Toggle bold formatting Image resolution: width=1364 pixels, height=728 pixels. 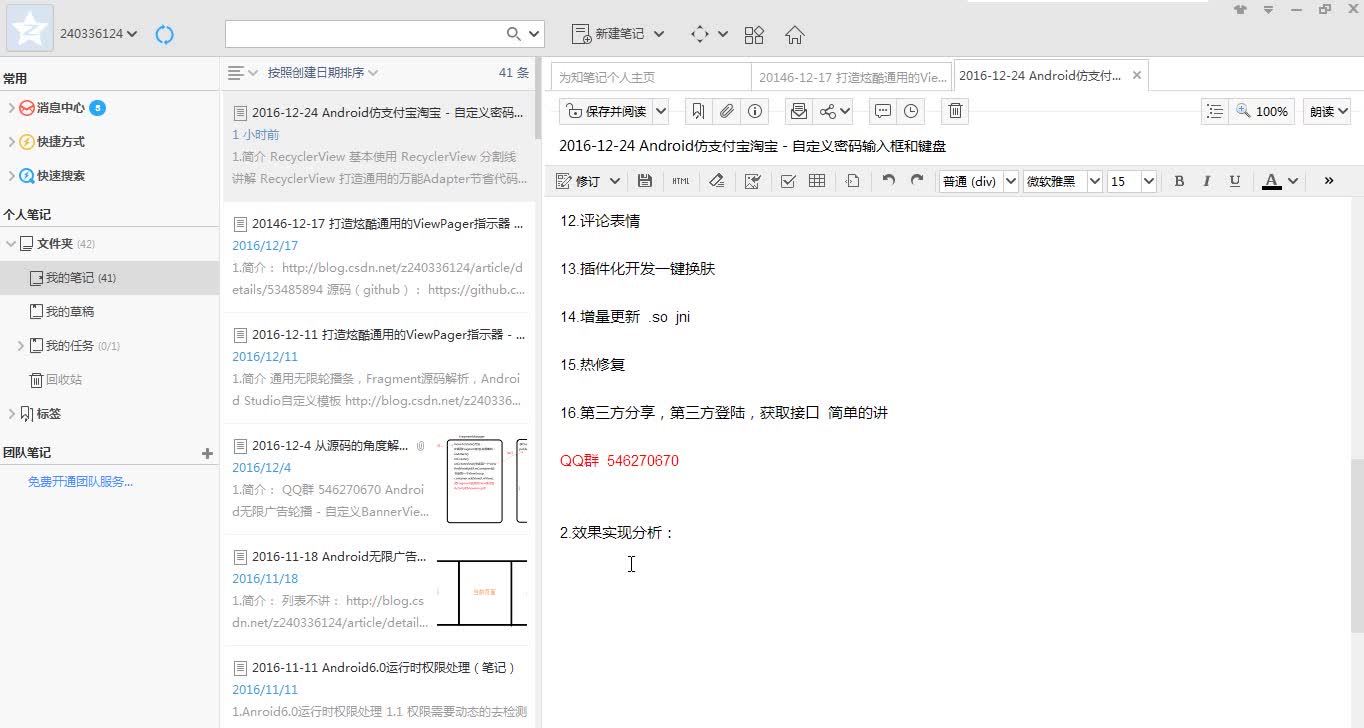[x=1179, y=181]
